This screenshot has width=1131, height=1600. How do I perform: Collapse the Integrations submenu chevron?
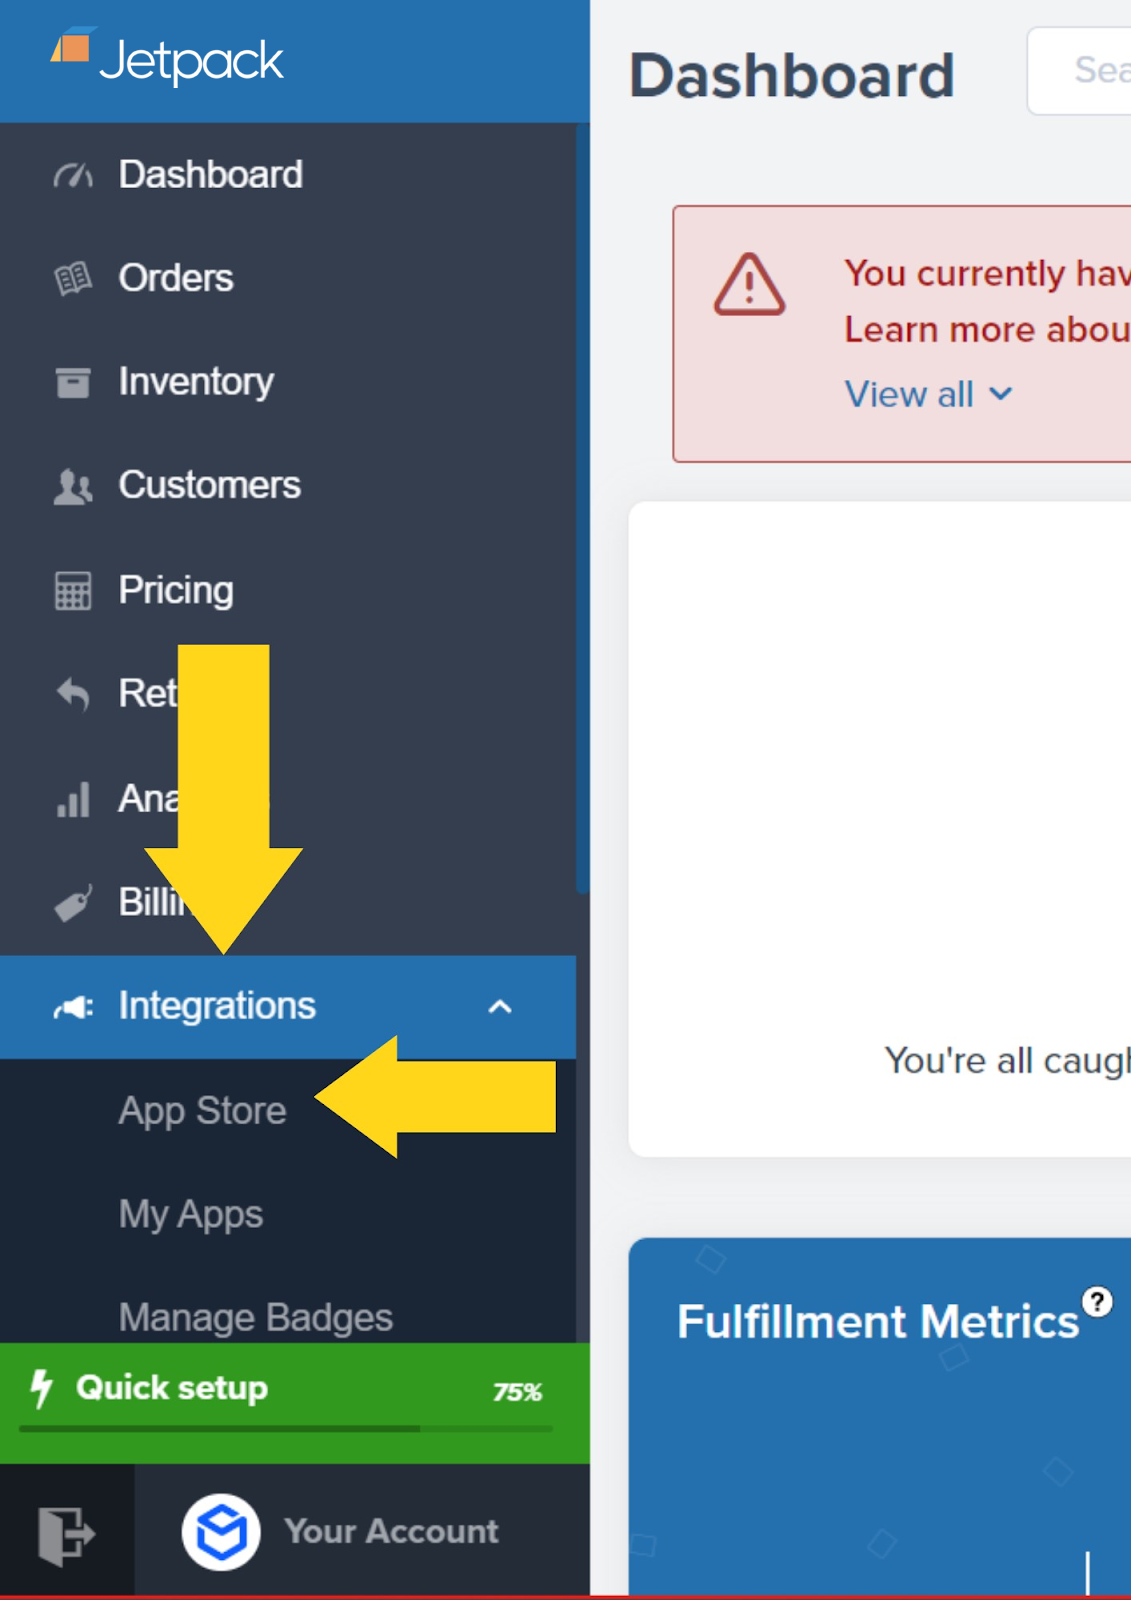tap(500, 1007)
